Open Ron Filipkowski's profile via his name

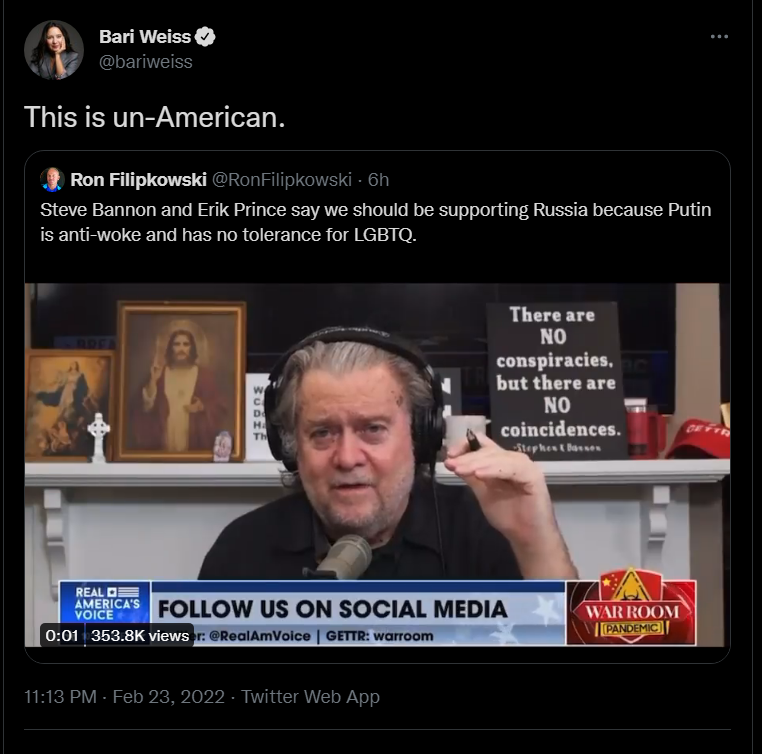(x=138, y=180)
